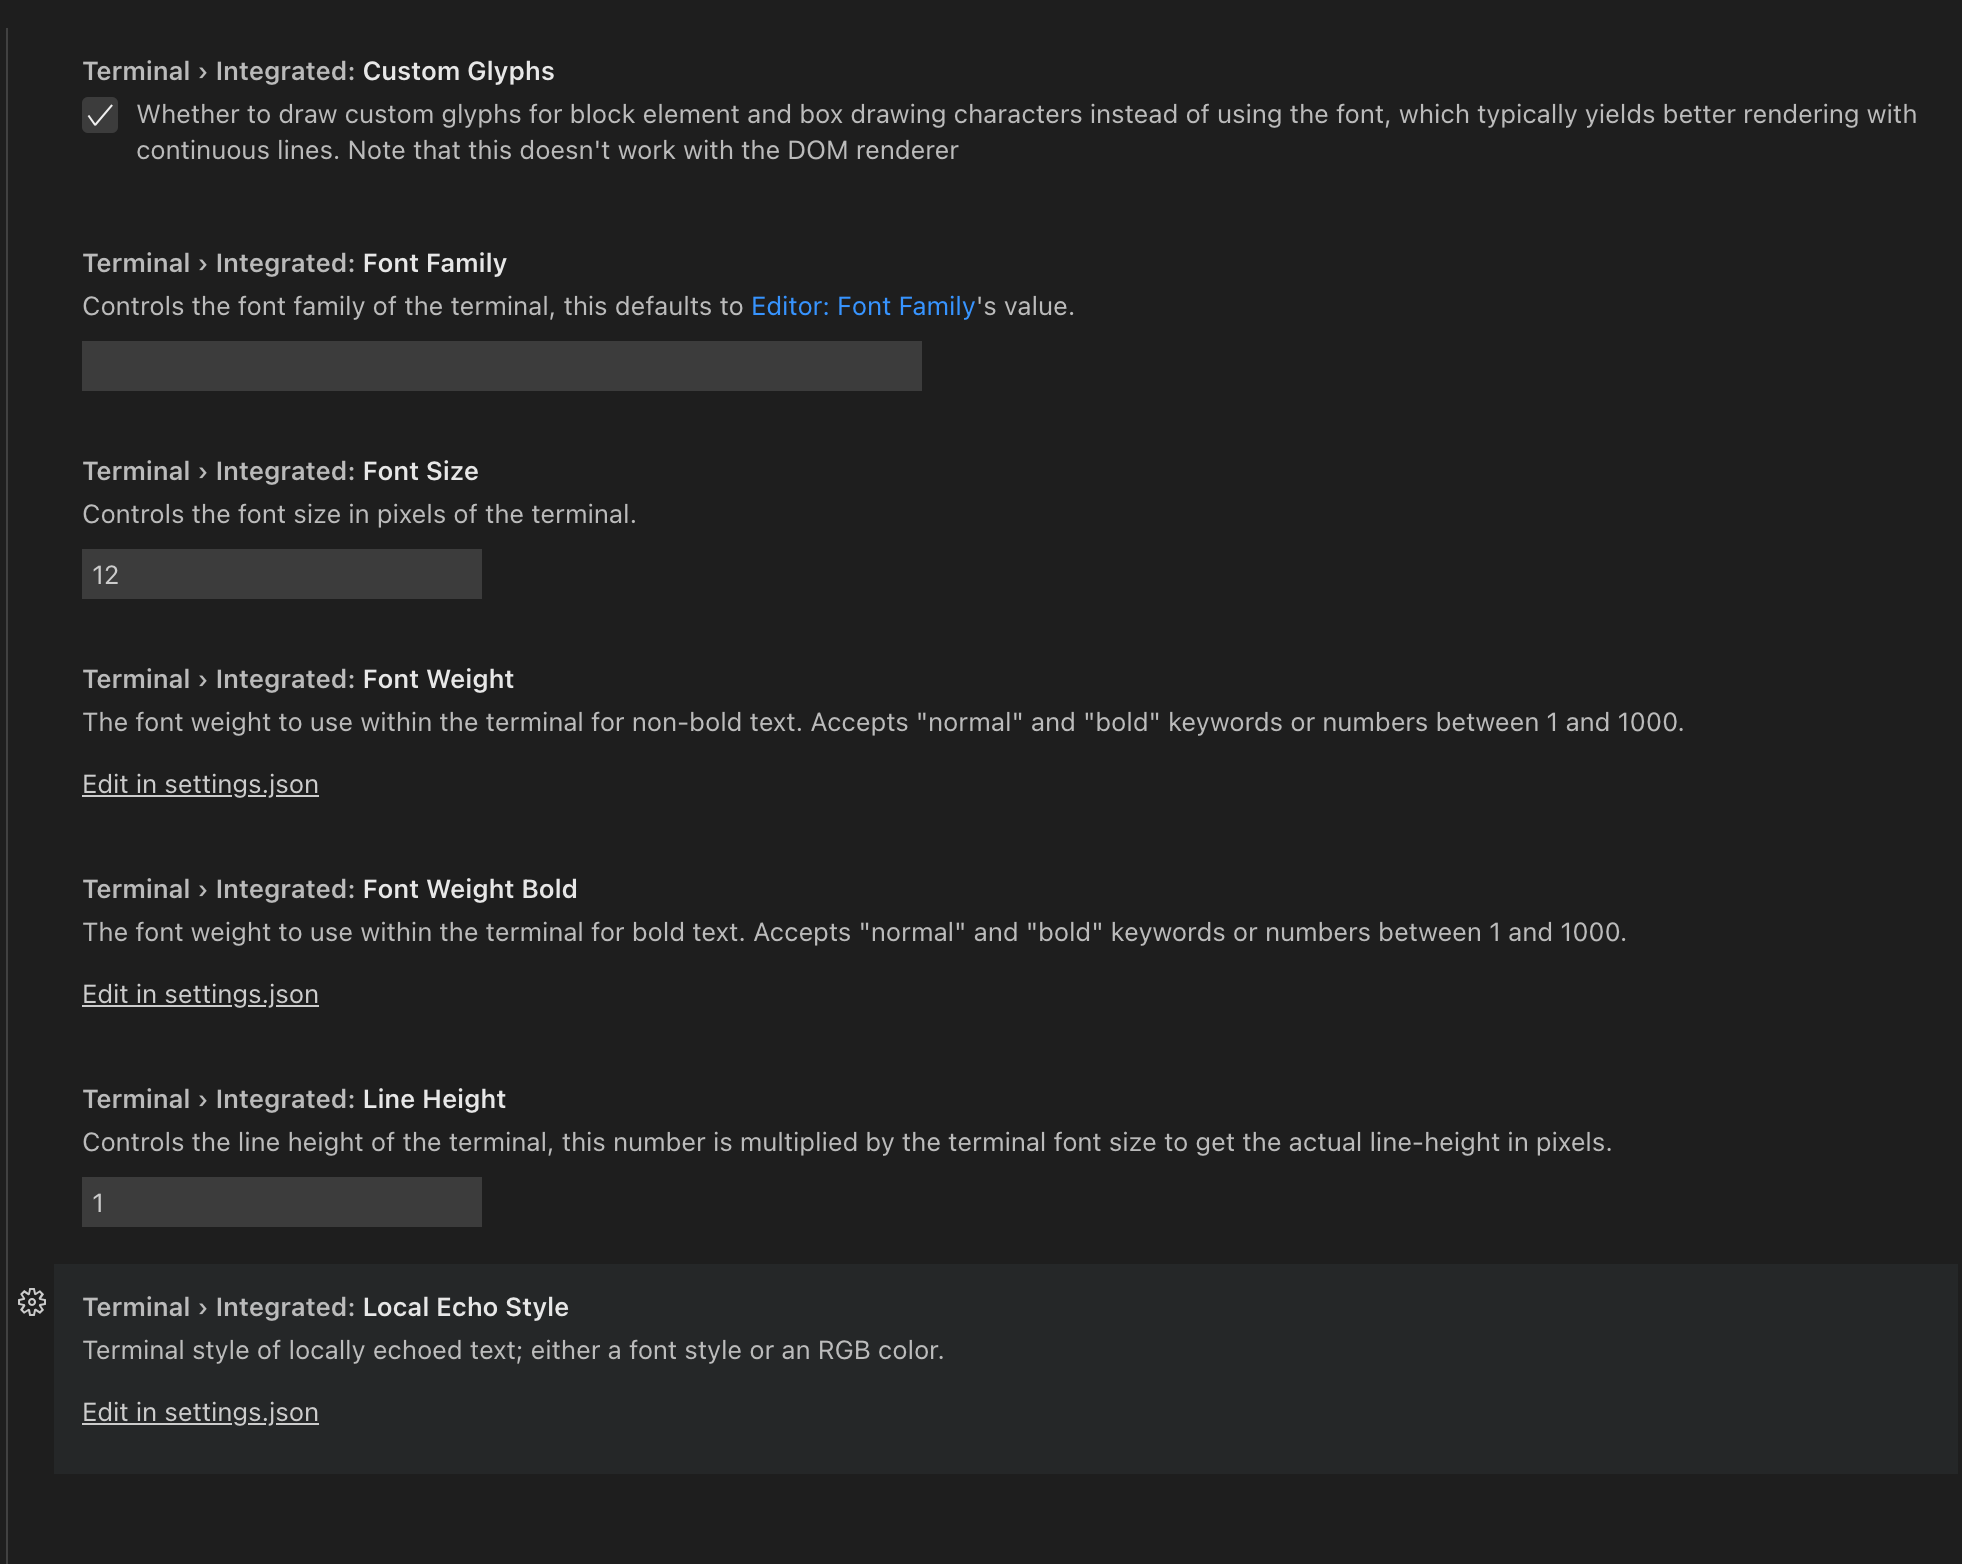1962x1564 pixels.
Task: Open the gear icon beside Local Echo Style
Action: pyautogui.click(x=31, y=1302)
